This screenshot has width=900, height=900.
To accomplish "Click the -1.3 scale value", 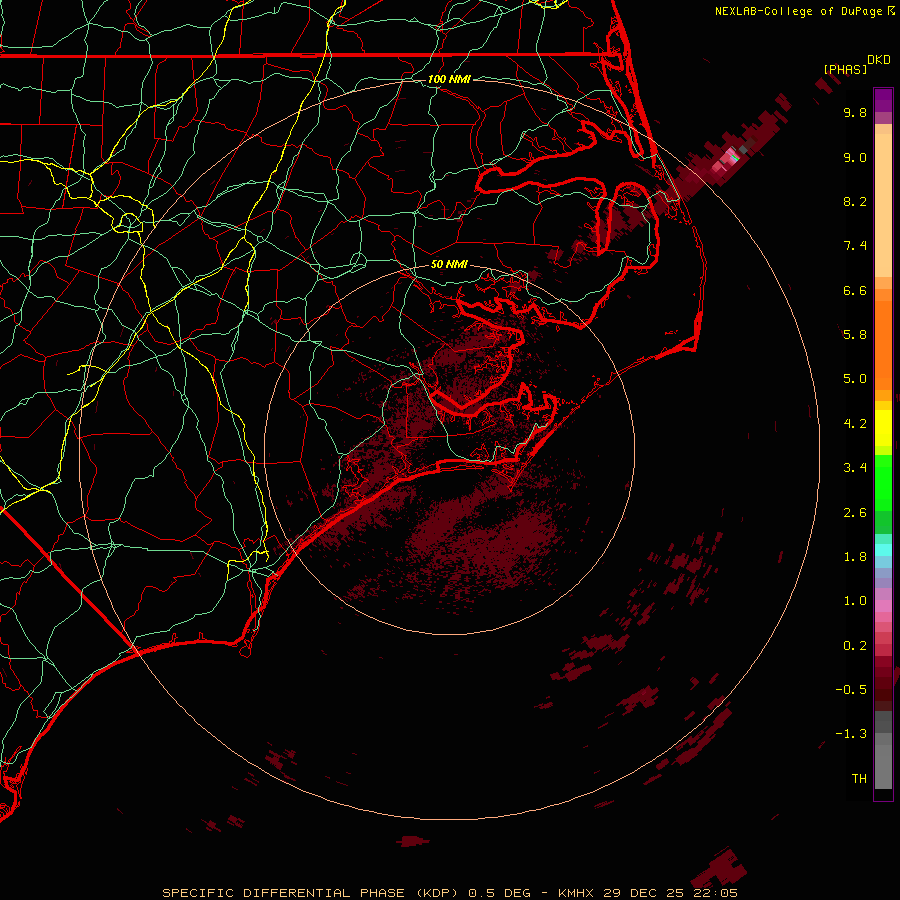I will [851, 734].
